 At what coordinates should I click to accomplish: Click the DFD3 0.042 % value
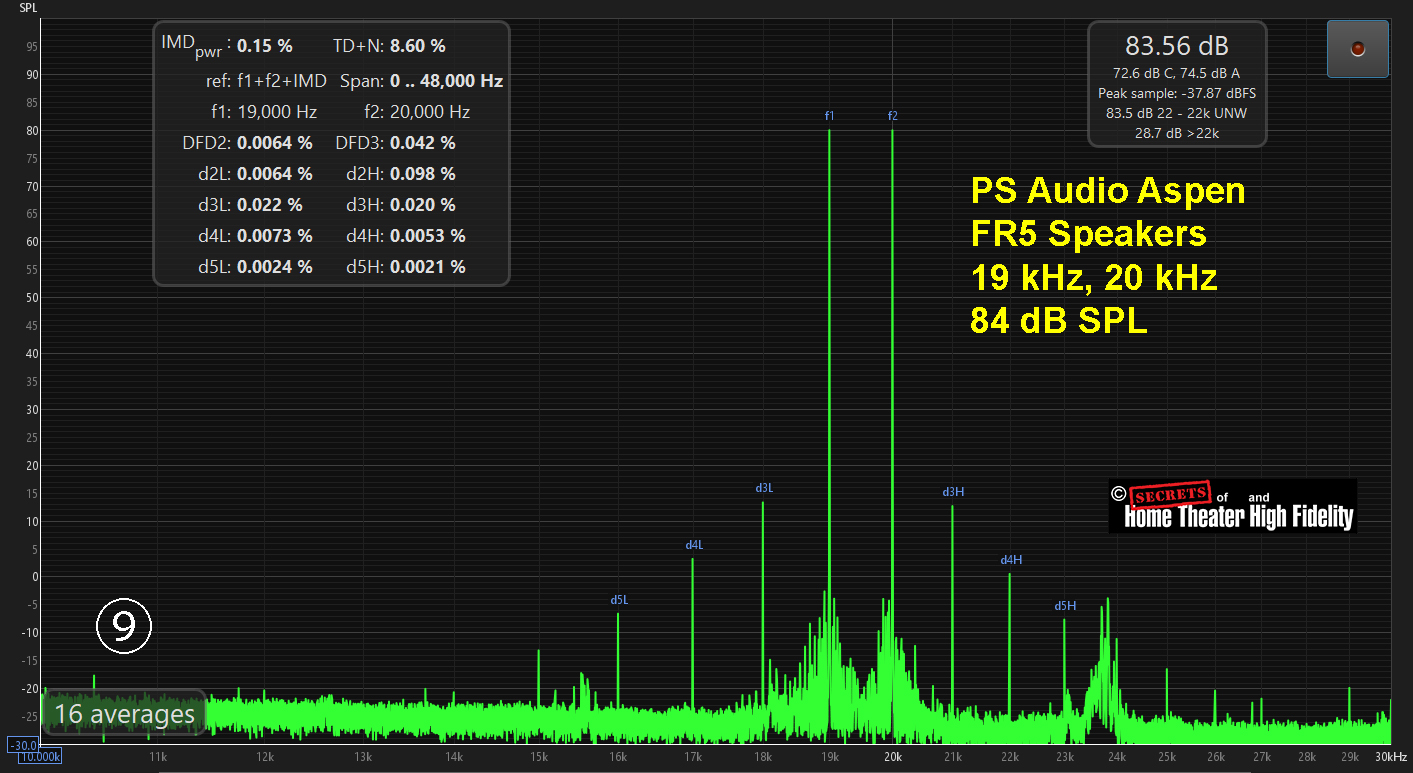(x=423, y=143)
